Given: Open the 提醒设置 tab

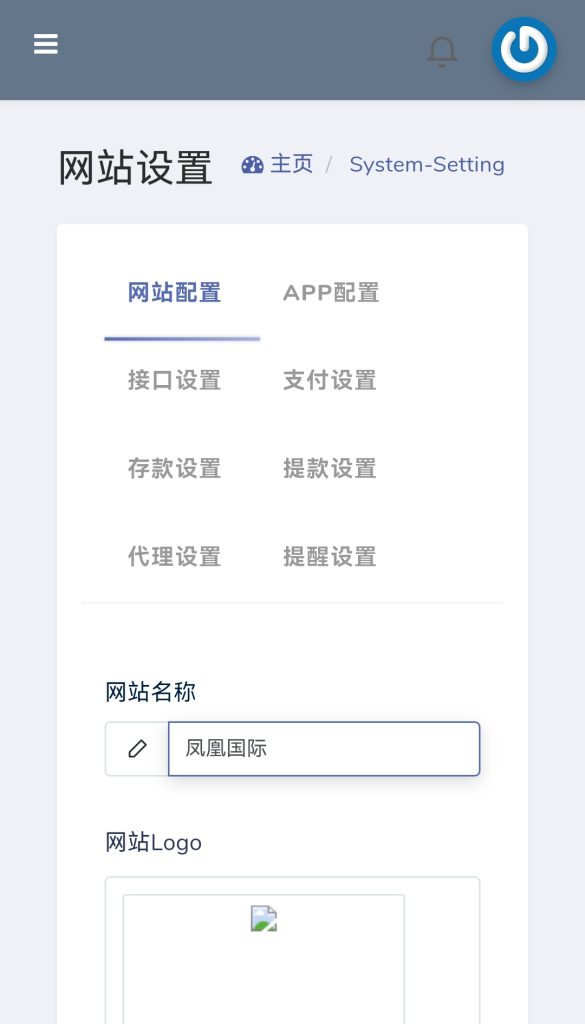Looking at the screenshot, I should click(x=331, y=556).
